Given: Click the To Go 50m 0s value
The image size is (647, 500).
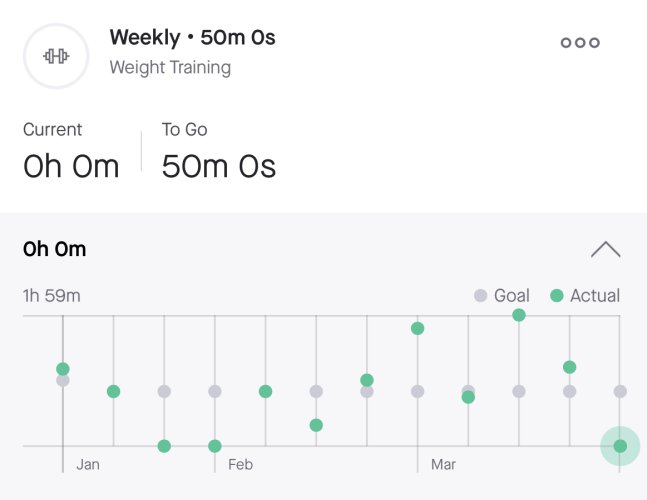Looking at the screenshot, I should (x=219, y=166).
